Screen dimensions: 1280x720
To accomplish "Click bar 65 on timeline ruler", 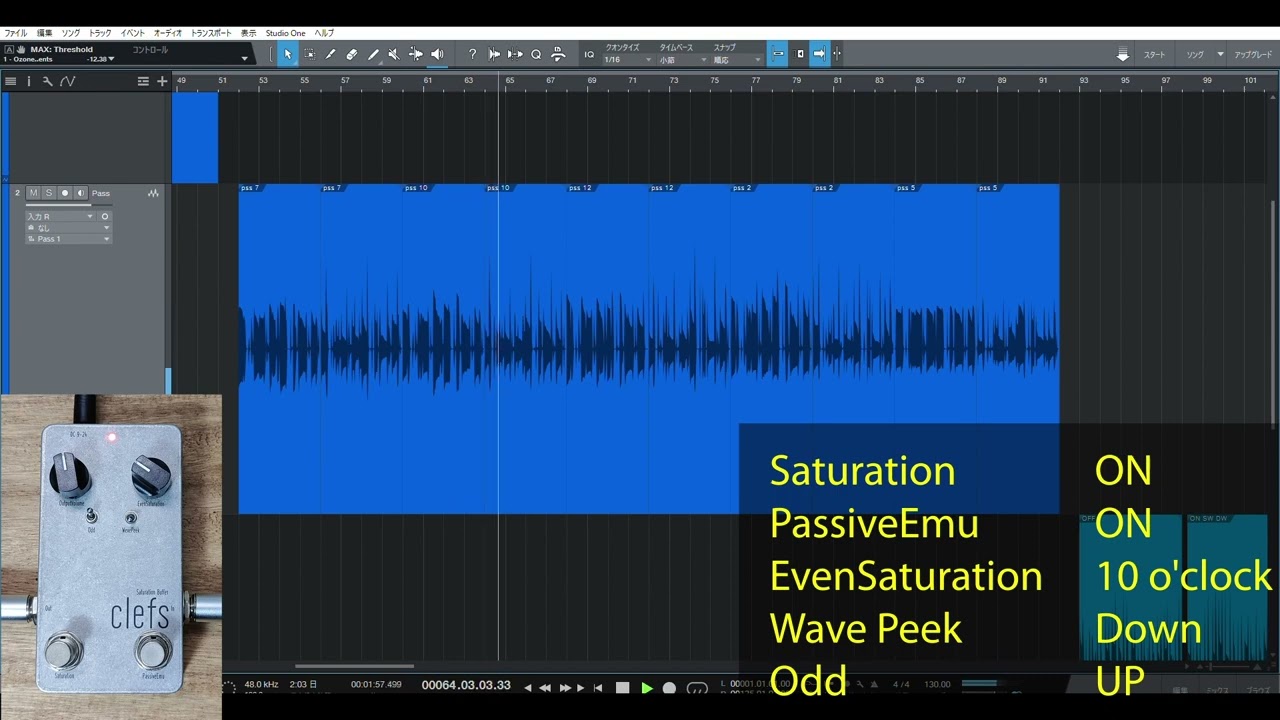I will pyautogui.click(x=509, y=81).
